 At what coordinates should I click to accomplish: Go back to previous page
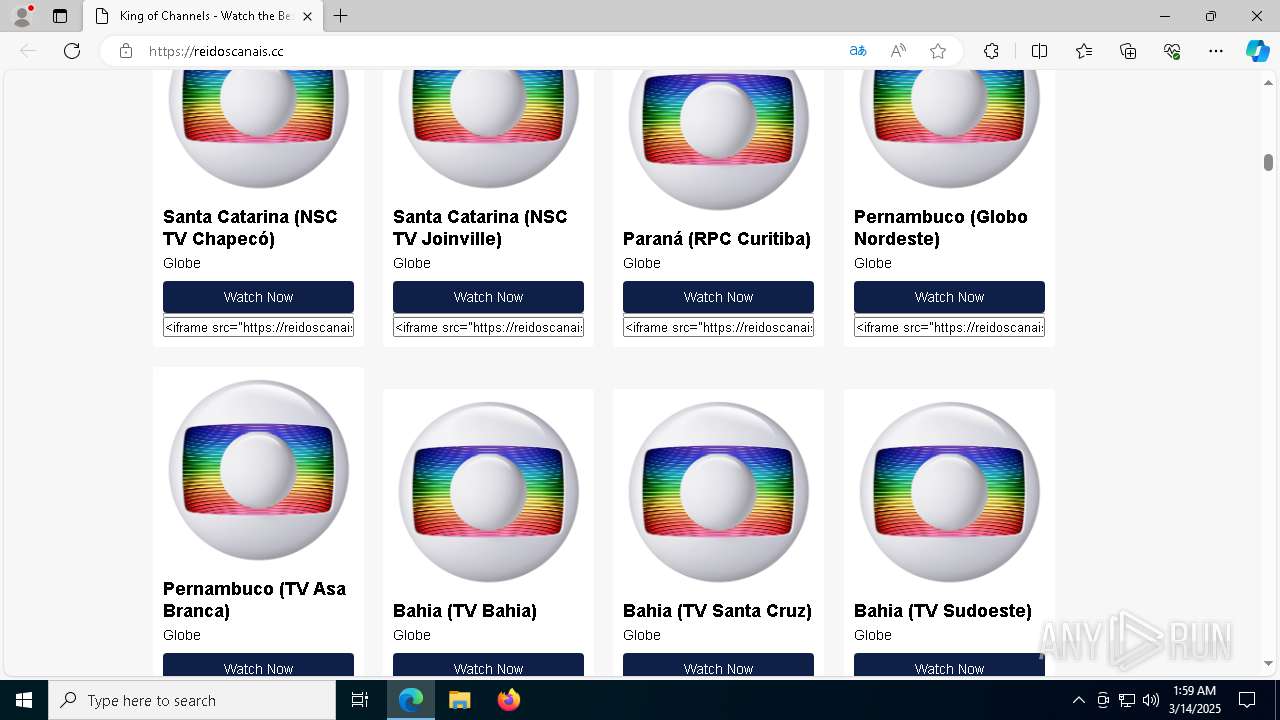point(28,51)
